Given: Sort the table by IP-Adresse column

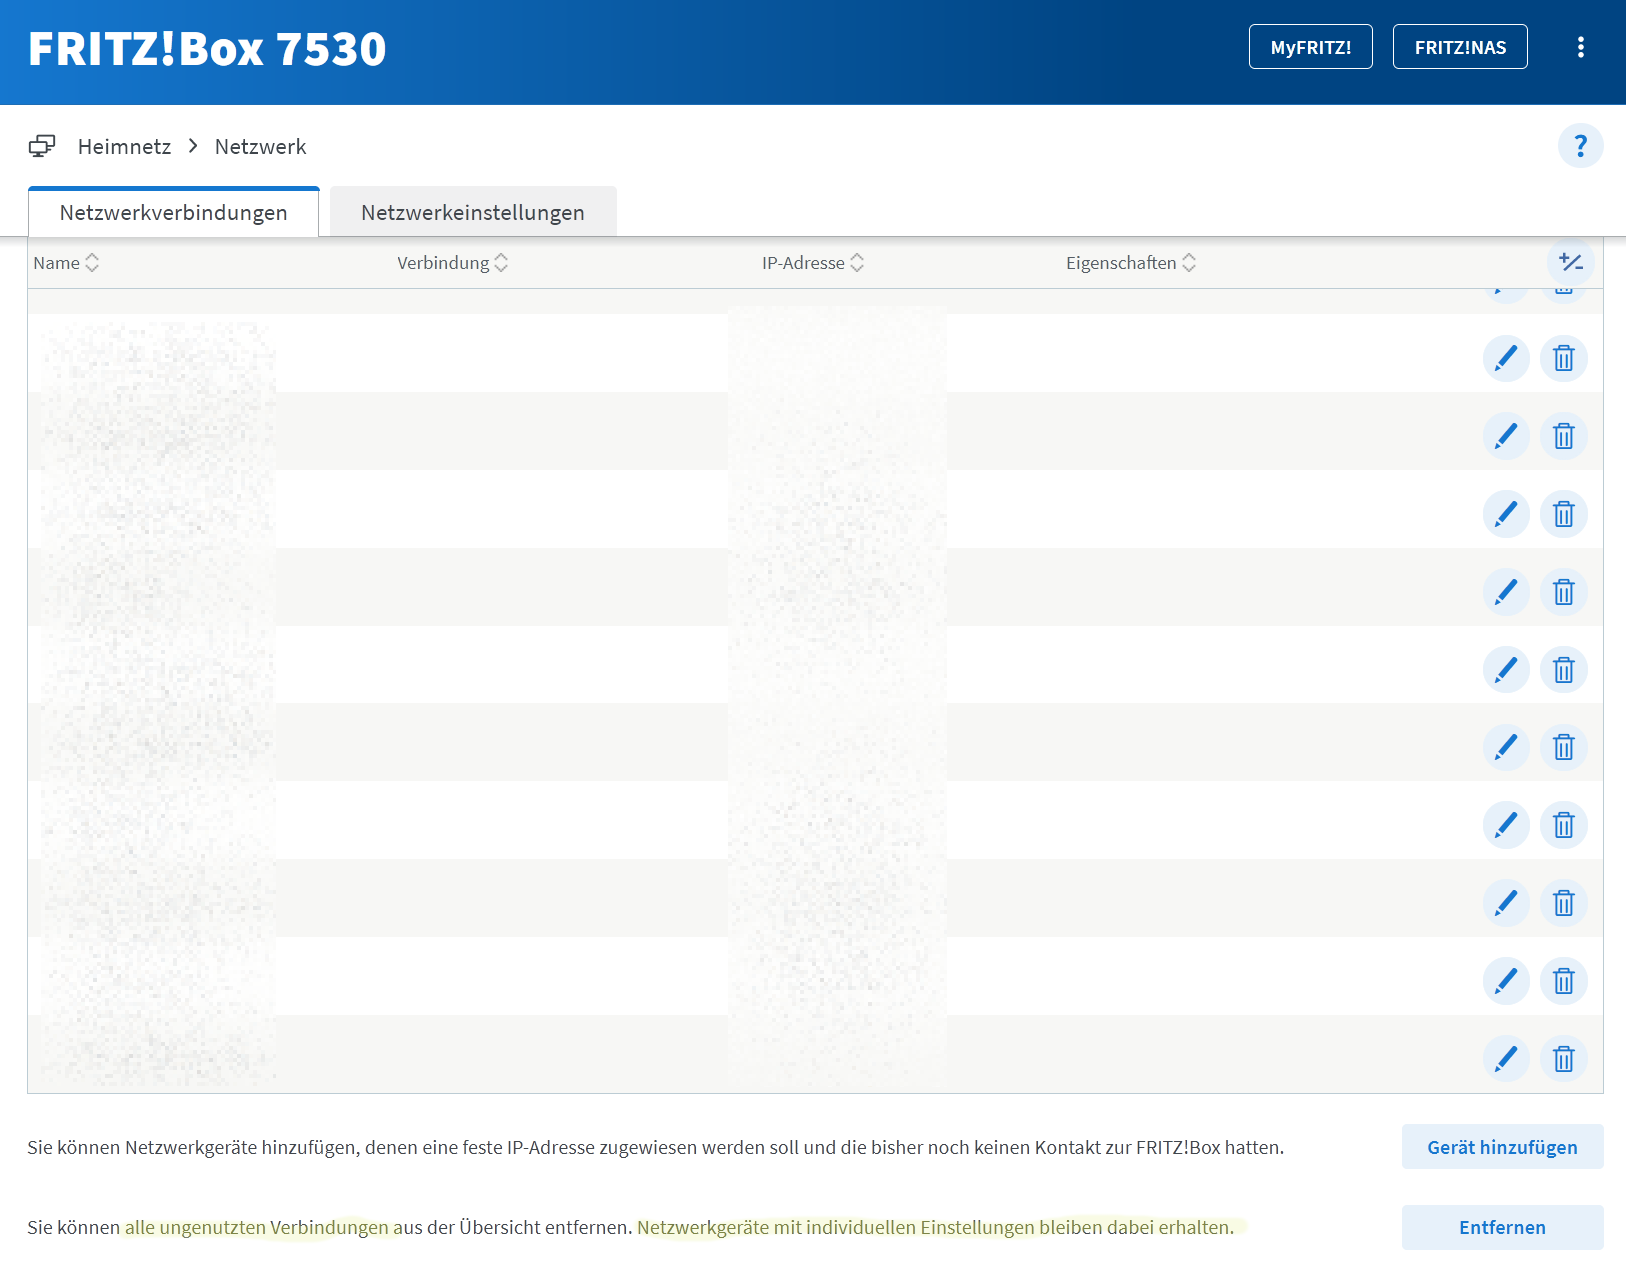Looking at the screenshot, I should coord(813,263).
